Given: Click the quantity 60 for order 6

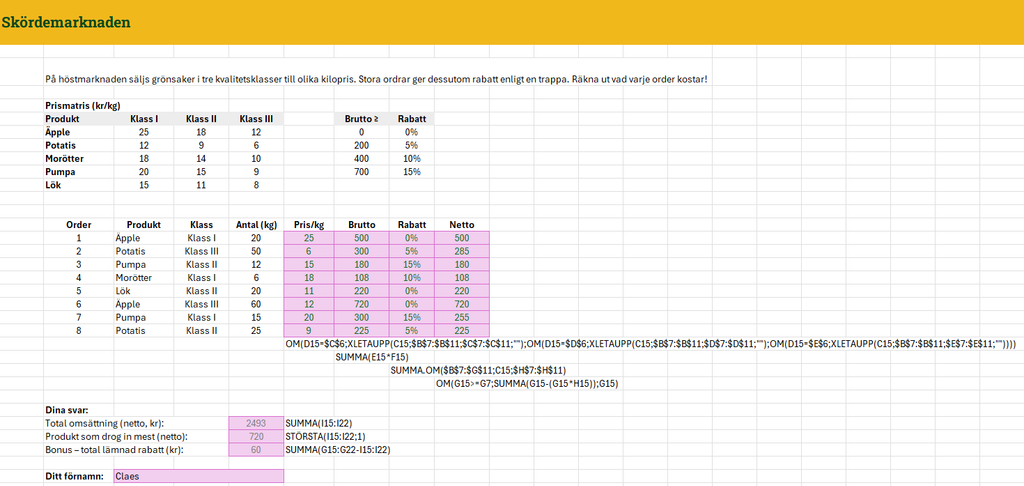Looking at the screenshot, I should point(256,304).
